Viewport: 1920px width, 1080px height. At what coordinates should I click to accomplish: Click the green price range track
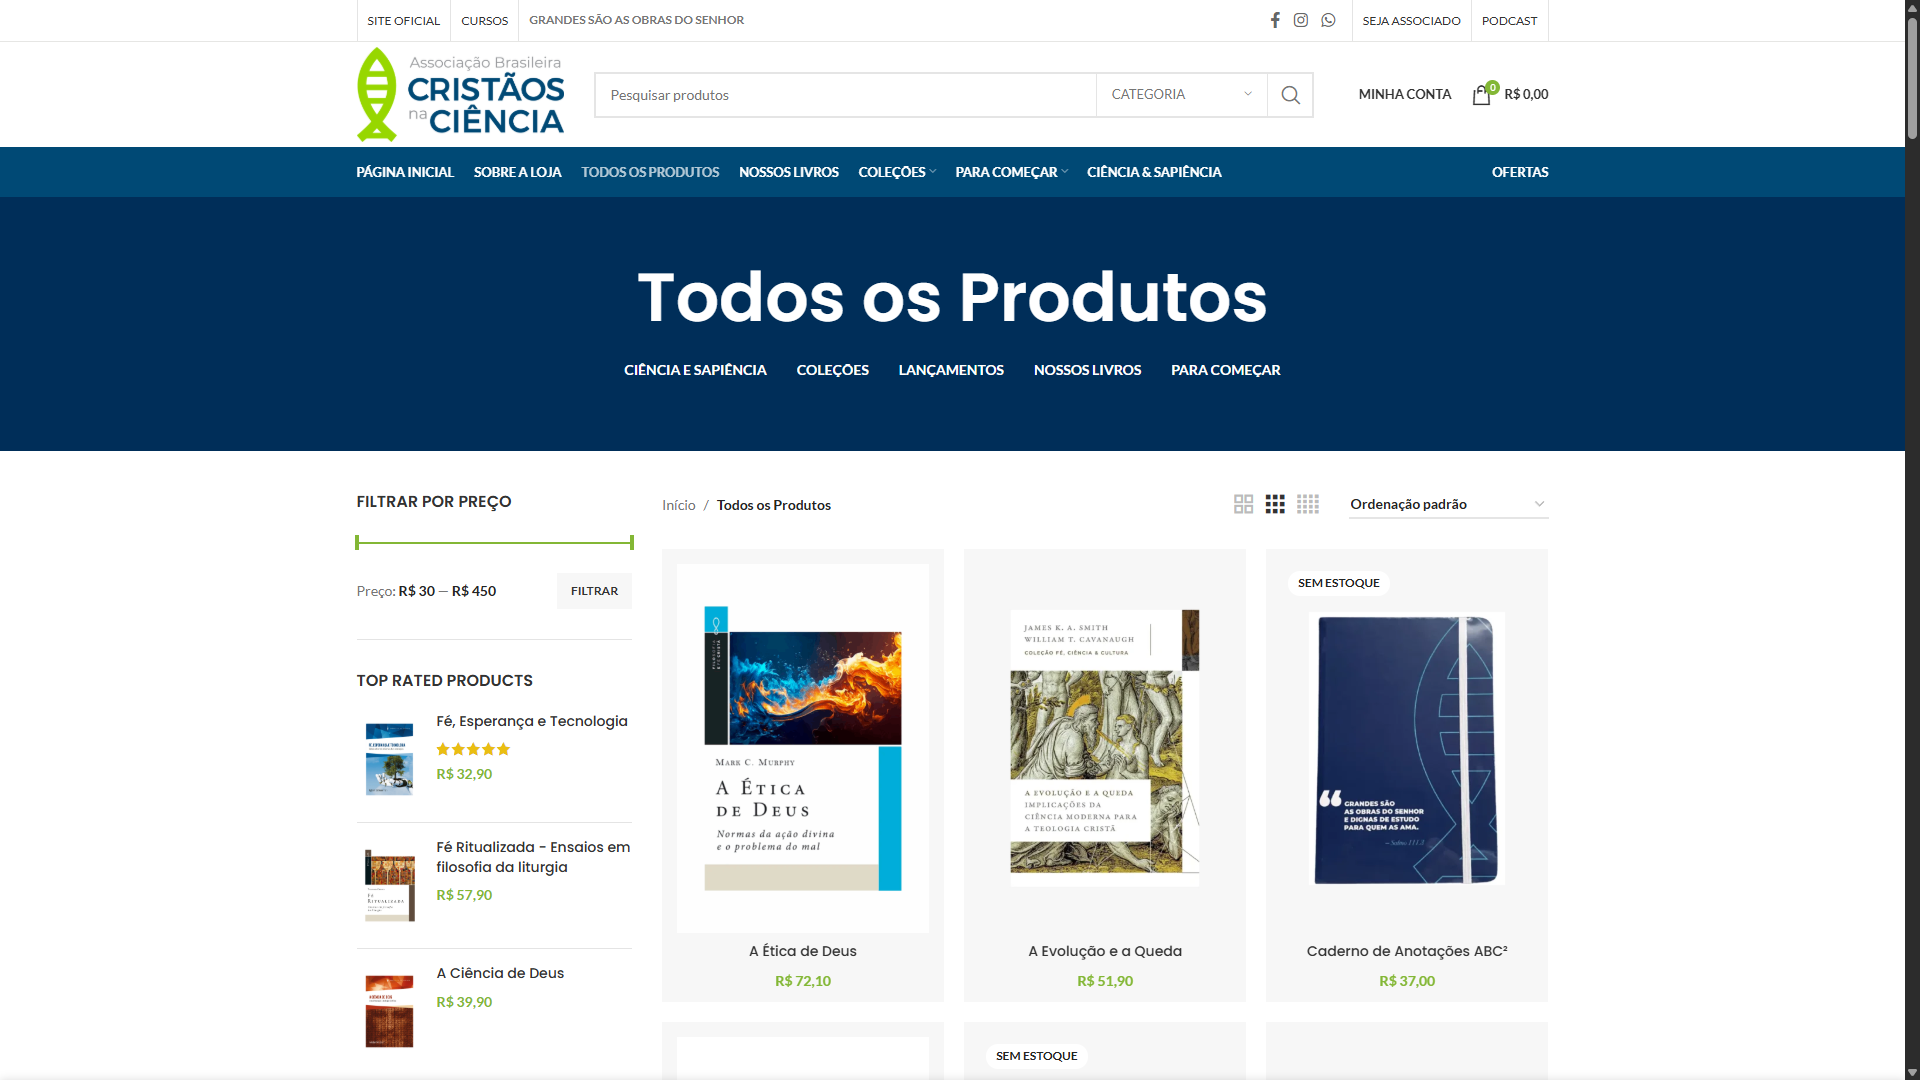point(494,542)
